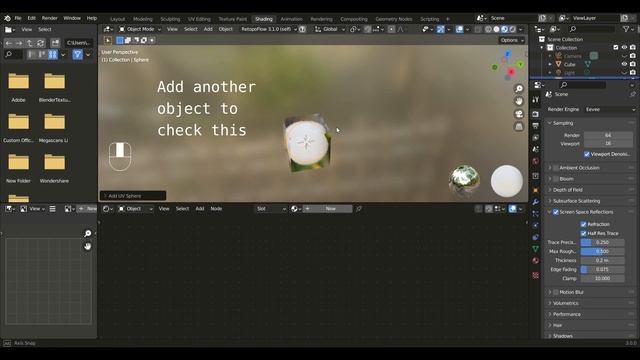Go forward in file browser history

click(19, 43)
